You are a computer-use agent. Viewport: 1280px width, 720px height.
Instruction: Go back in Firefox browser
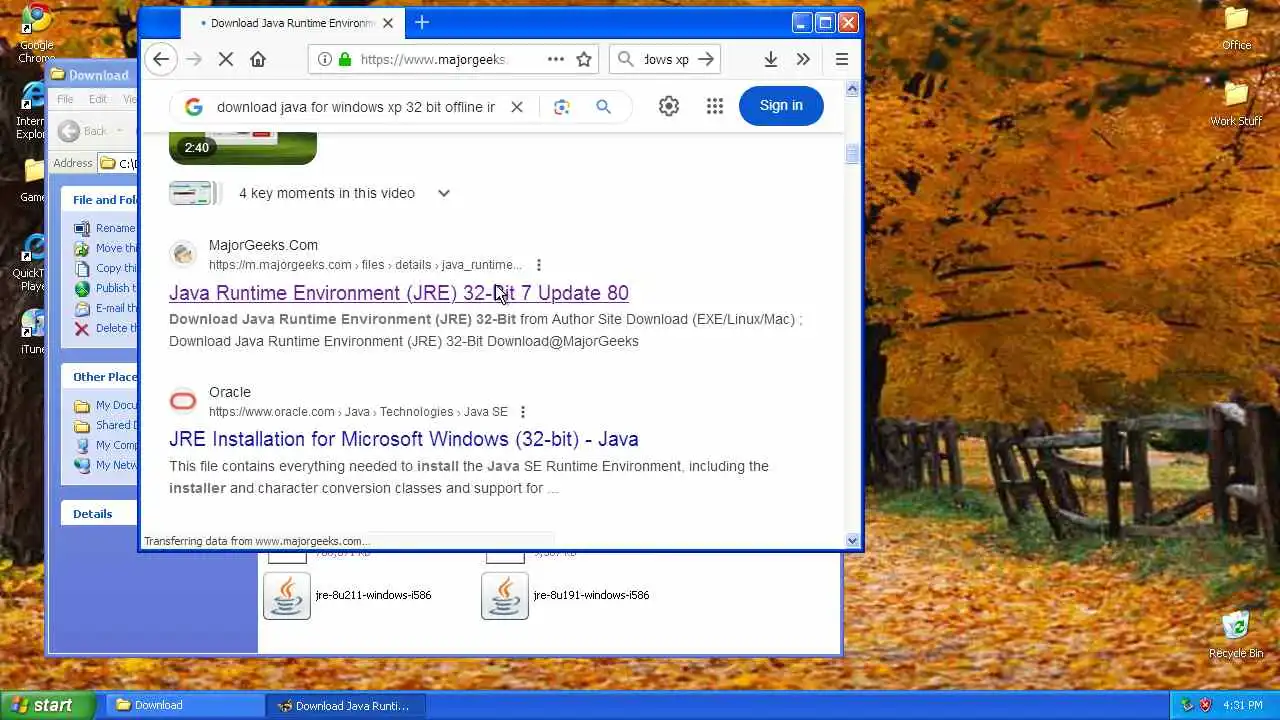click(x=161, y=59)
